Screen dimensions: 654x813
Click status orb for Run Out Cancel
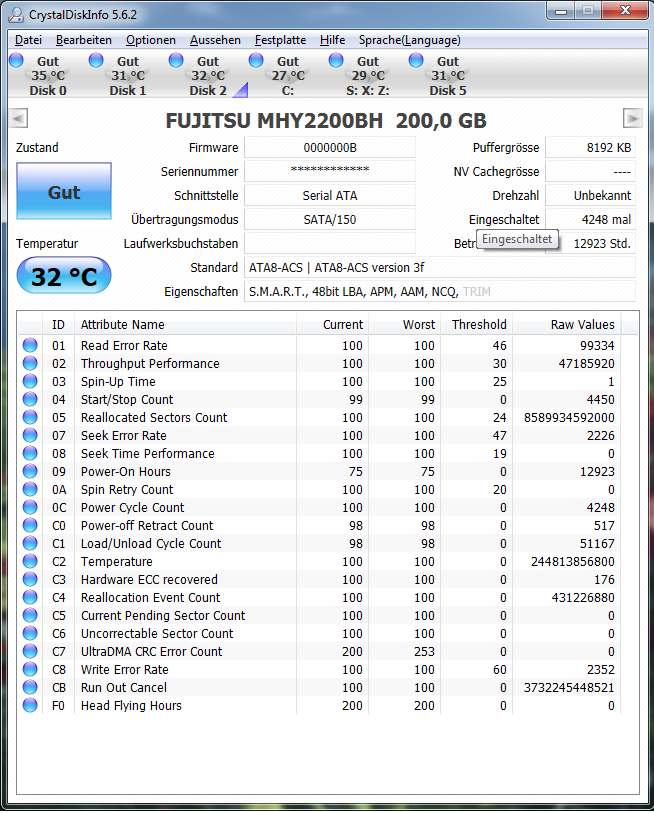(x=30, y=688)
